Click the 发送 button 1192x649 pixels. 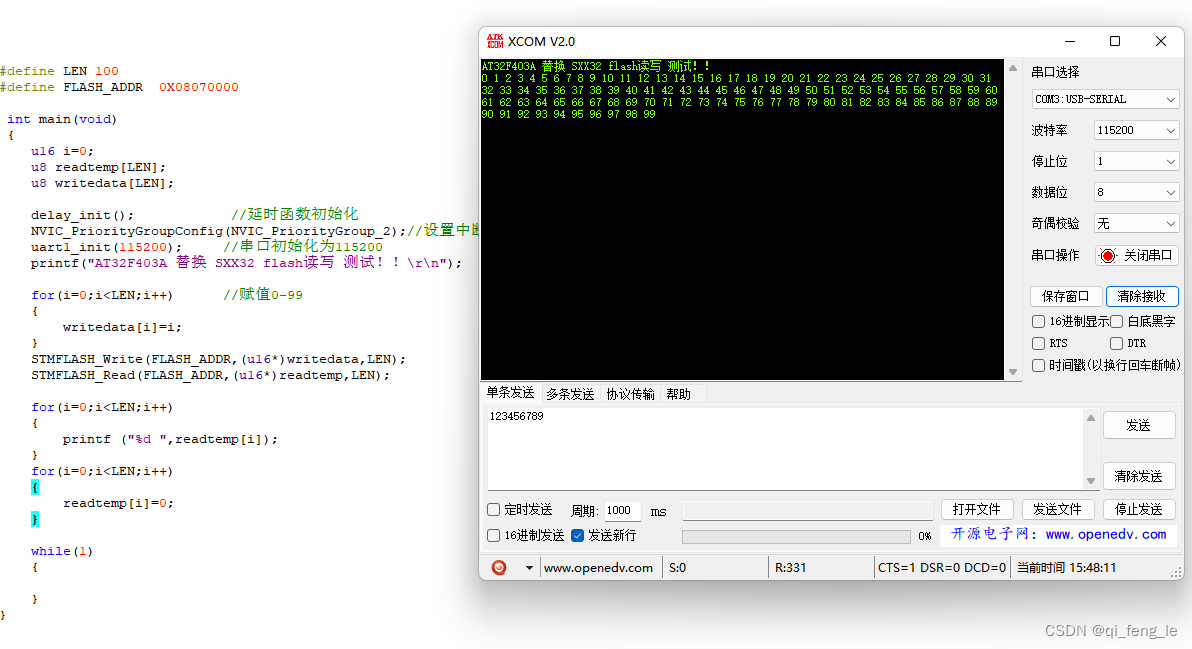tap(1139, 426)
